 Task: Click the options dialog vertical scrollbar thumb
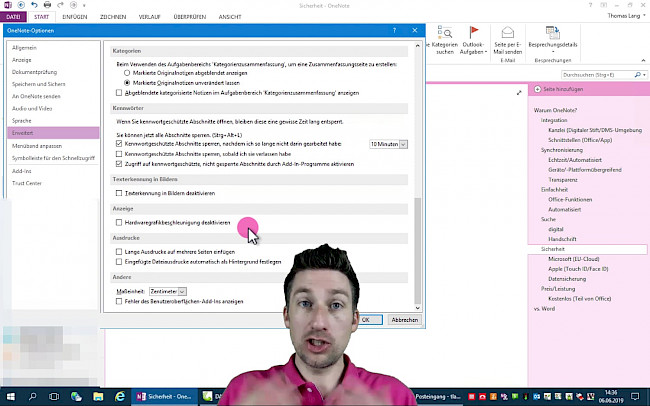[417, 250]
